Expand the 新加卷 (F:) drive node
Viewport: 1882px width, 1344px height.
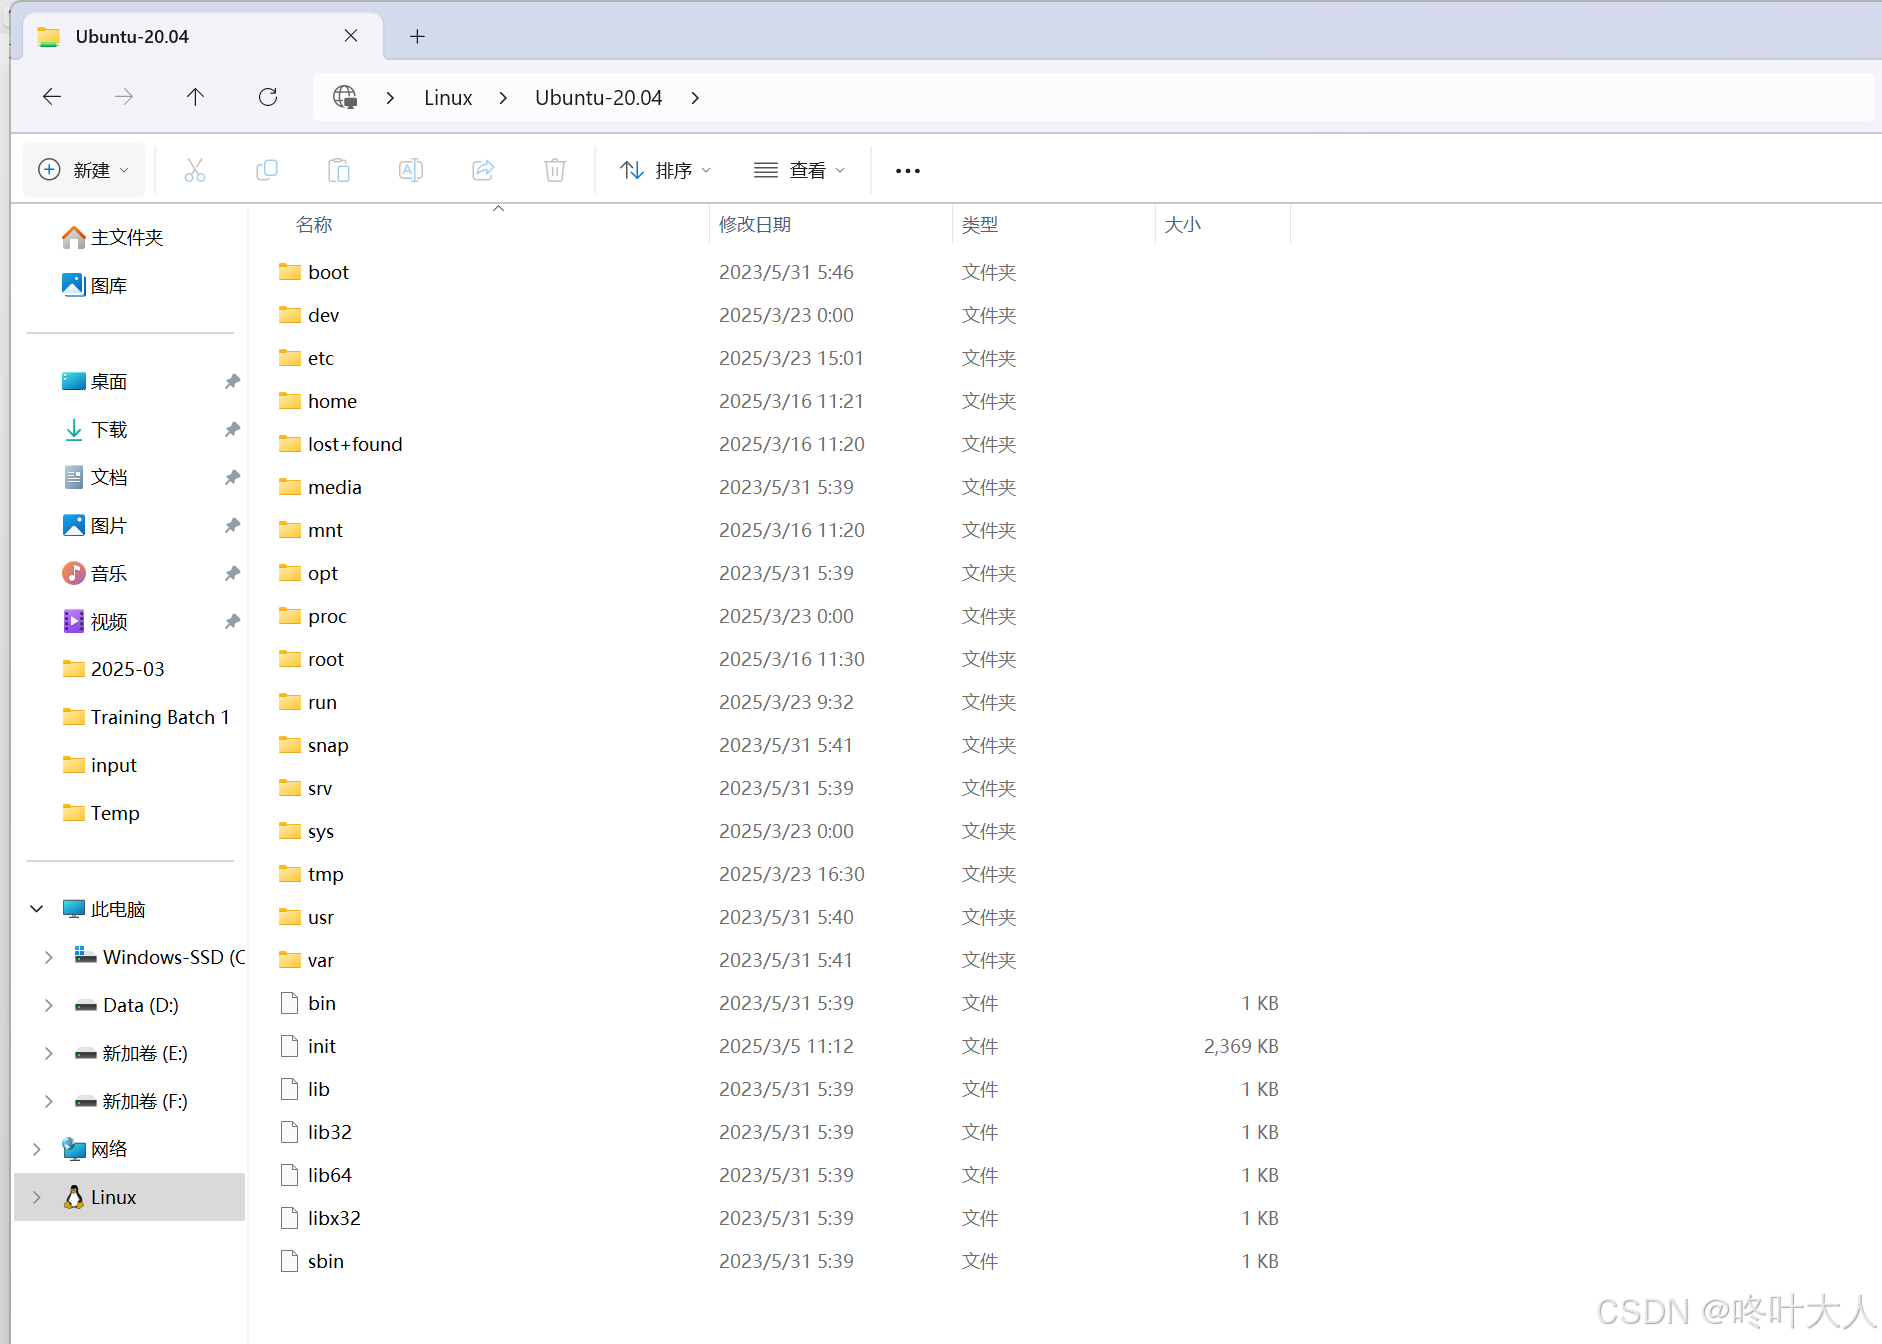pos(48,1101)
